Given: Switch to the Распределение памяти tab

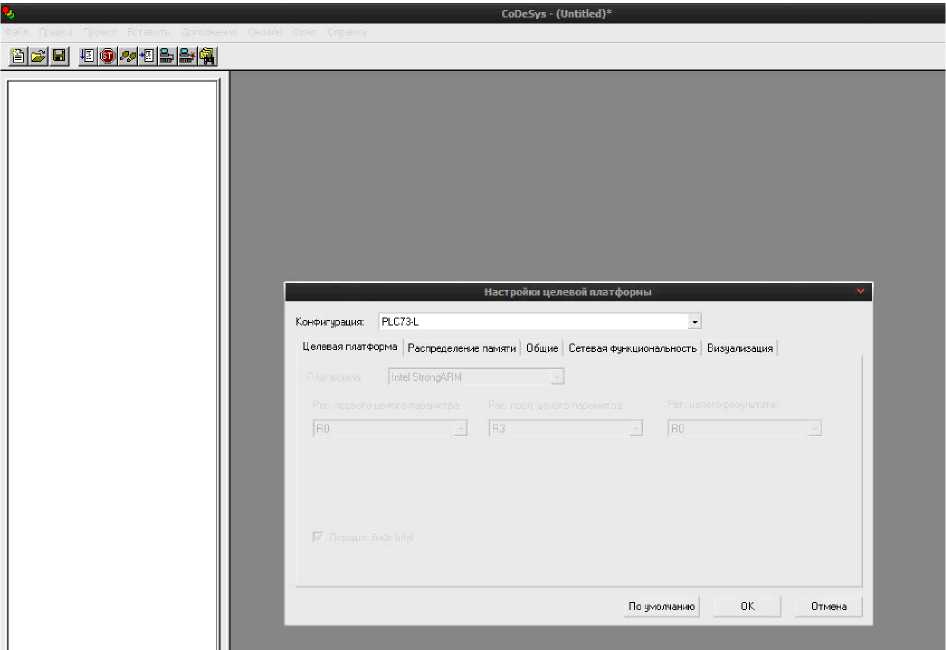Looking at the screenshot, I should click(462, 348).
